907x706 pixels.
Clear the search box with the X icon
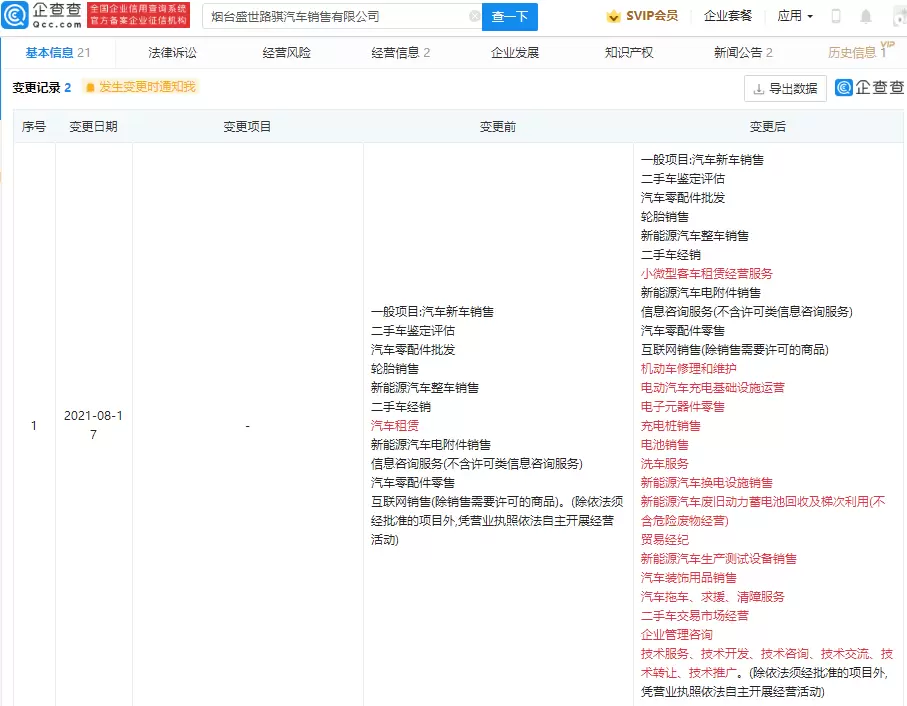(x=474, y=16)
